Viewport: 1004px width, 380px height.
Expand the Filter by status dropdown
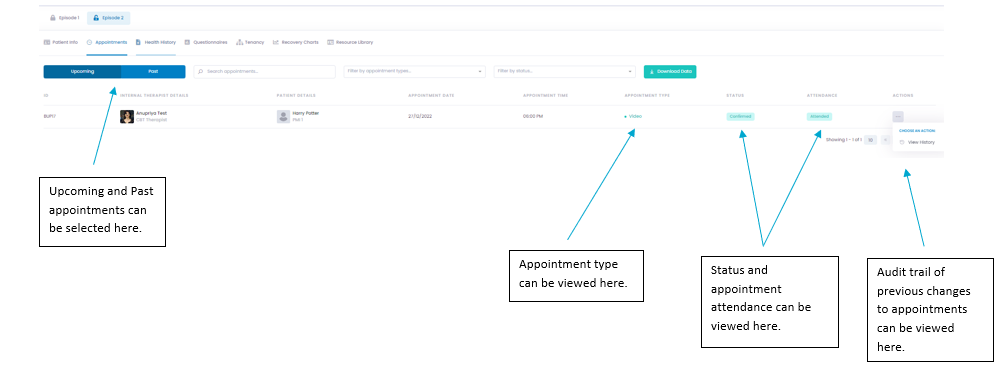565,72
